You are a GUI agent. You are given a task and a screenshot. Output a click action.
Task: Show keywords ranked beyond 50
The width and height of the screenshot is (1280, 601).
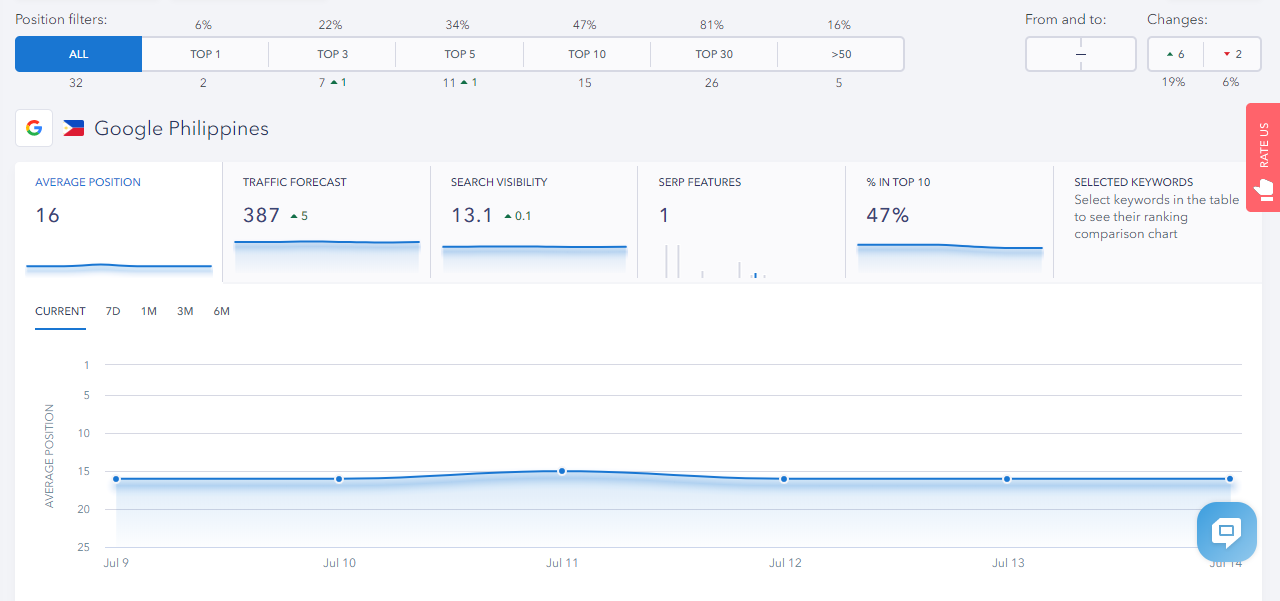pyautogui.click(x=840, y=54)
